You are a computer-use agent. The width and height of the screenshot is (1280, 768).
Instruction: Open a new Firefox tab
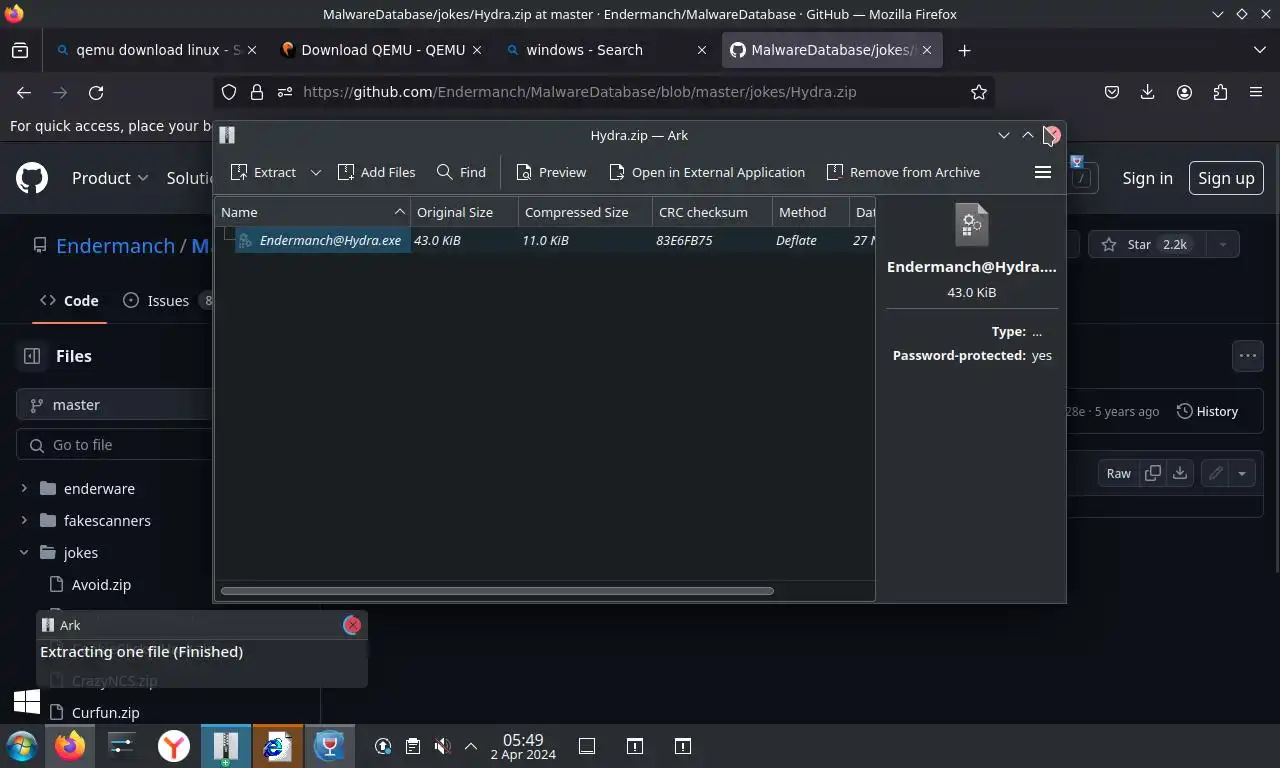[964, 50]
